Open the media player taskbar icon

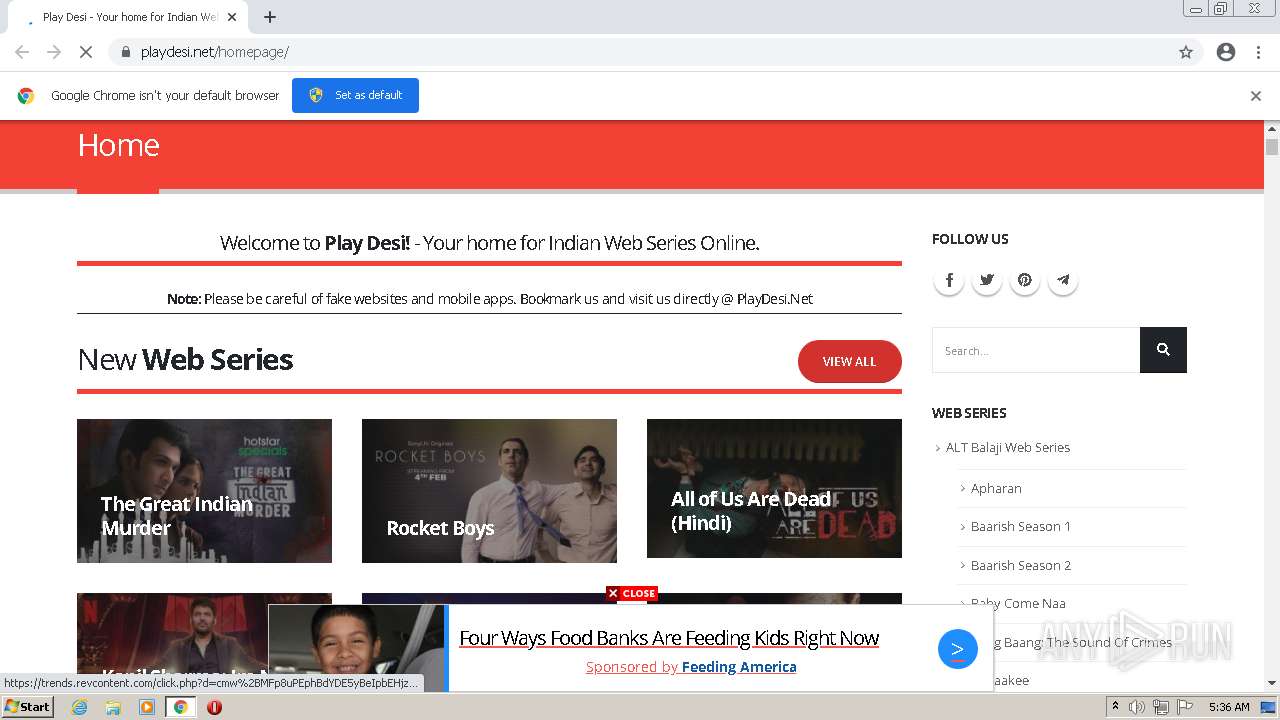147,707
